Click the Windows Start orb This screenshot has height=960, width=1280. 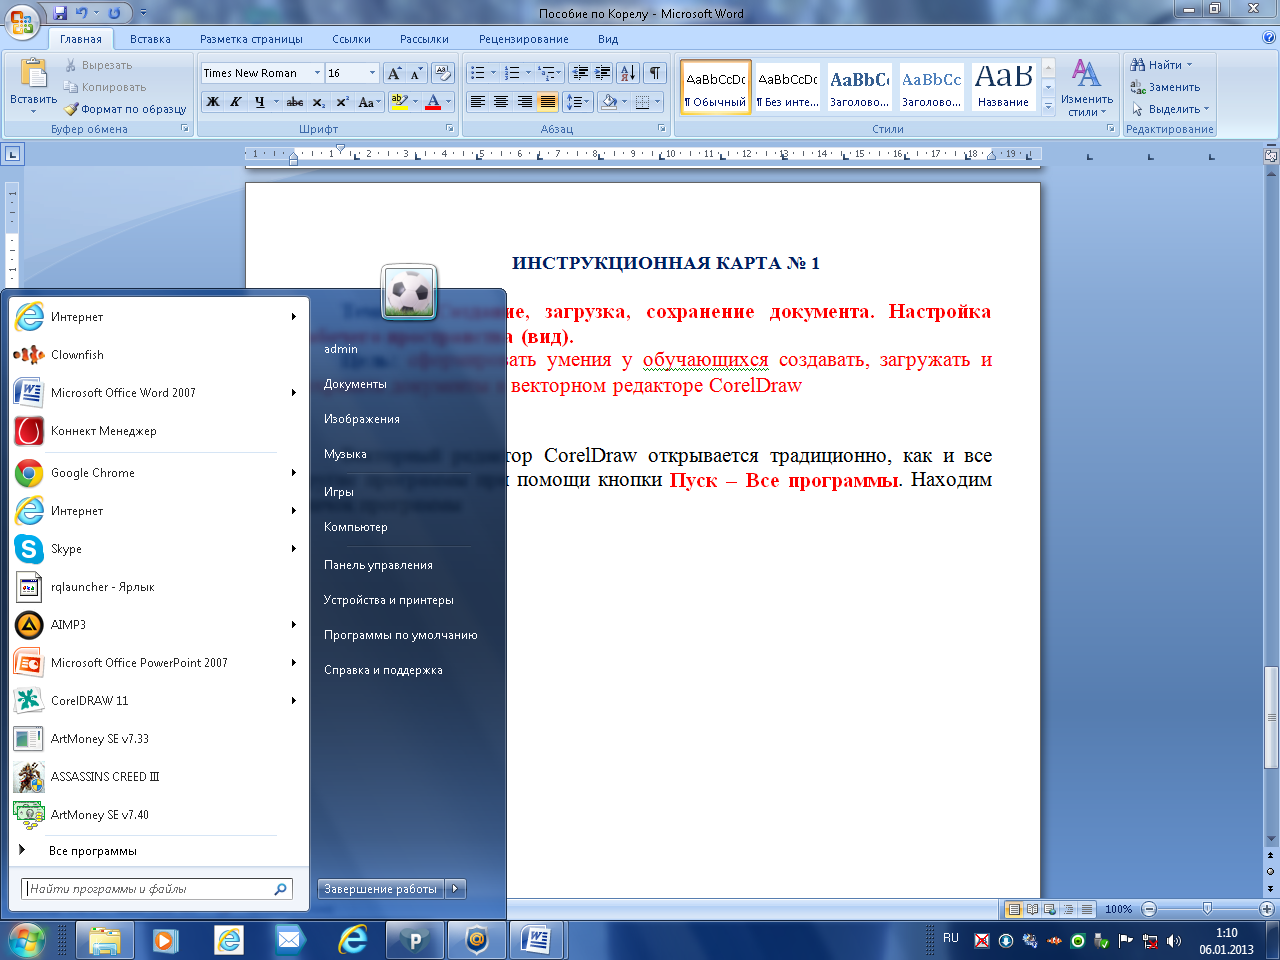[27, 941]
